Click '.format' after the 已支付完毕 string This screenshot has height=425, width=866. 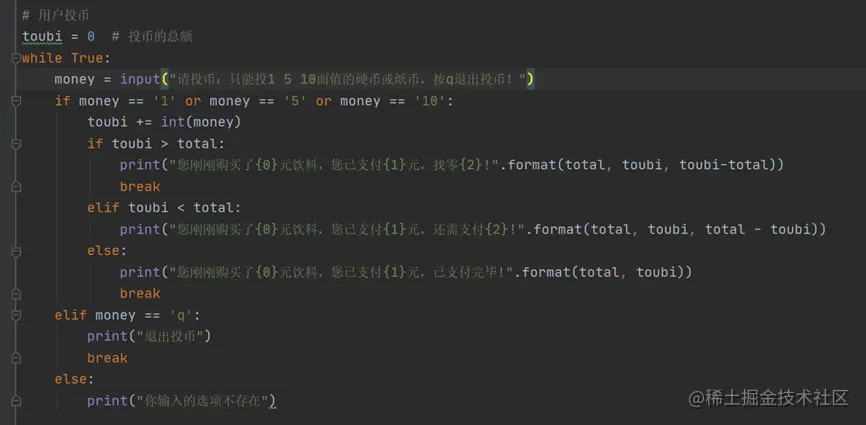point(540,272)
